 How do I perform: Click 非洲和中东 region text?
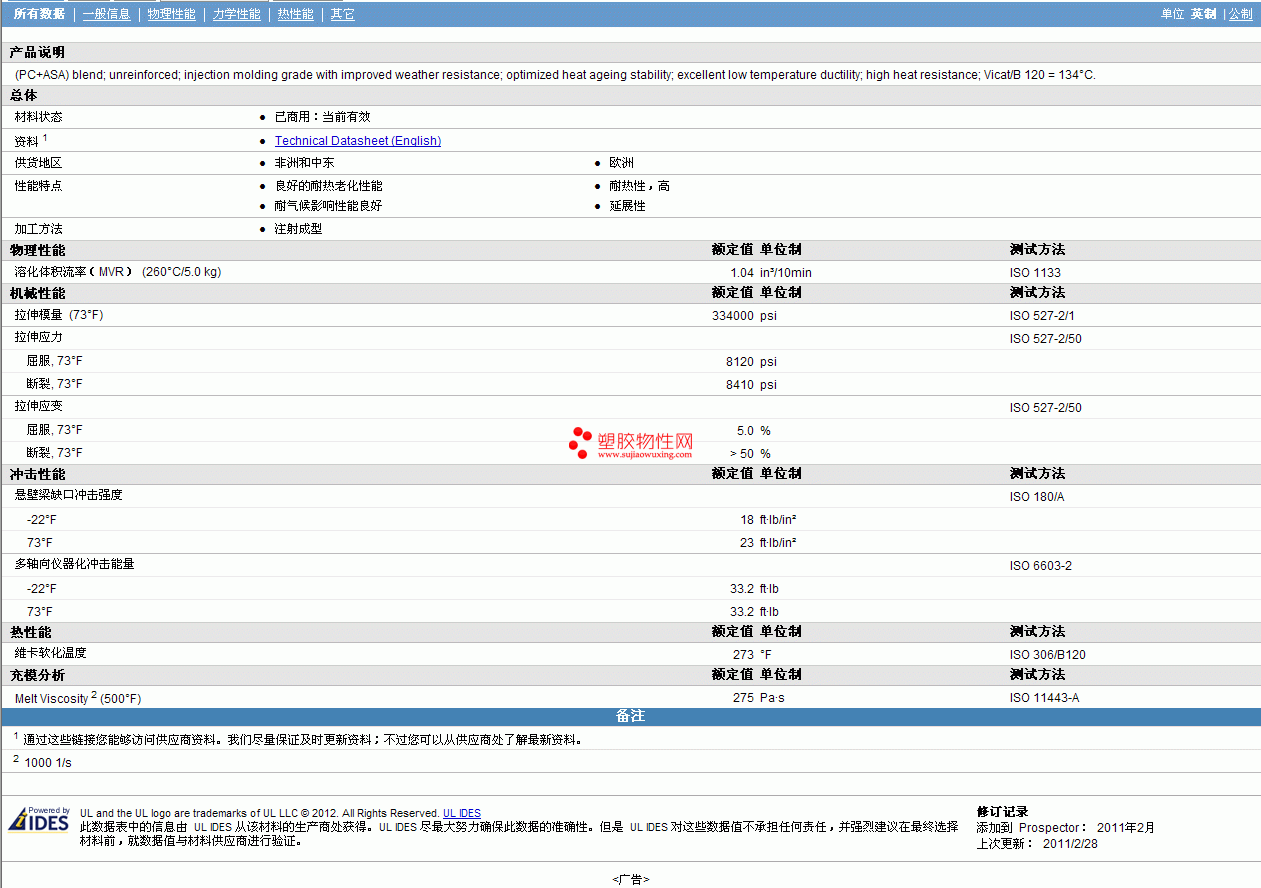point(304,162)
